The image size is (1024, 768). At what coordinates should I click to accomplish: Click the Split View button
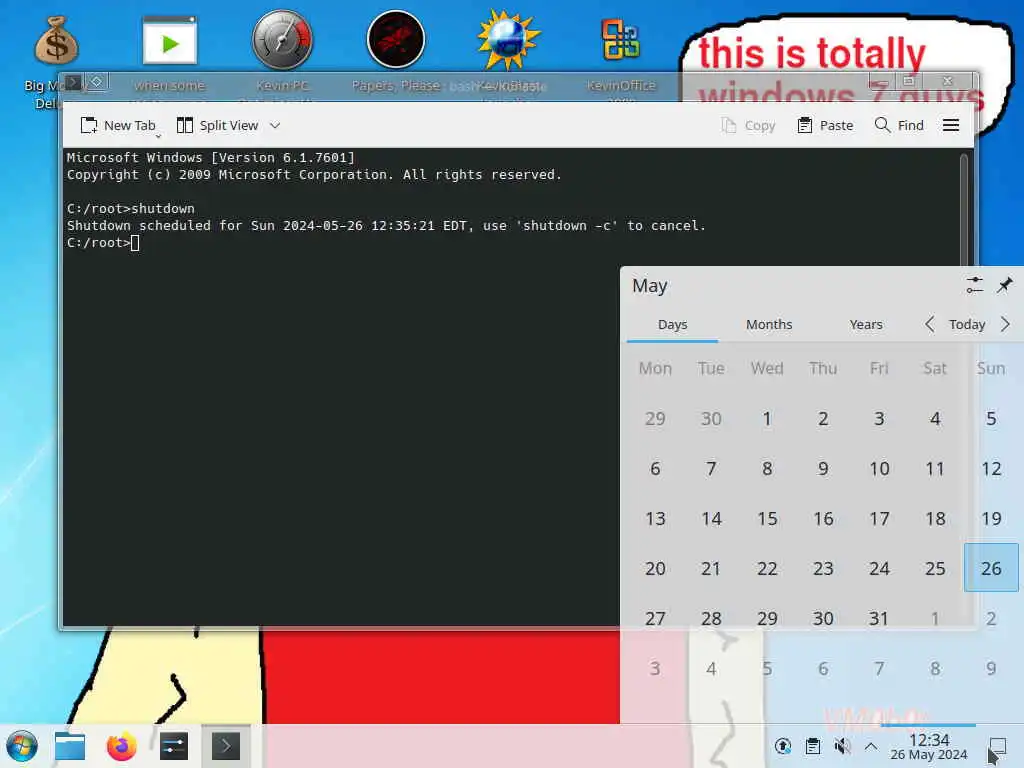pos(218,125)
